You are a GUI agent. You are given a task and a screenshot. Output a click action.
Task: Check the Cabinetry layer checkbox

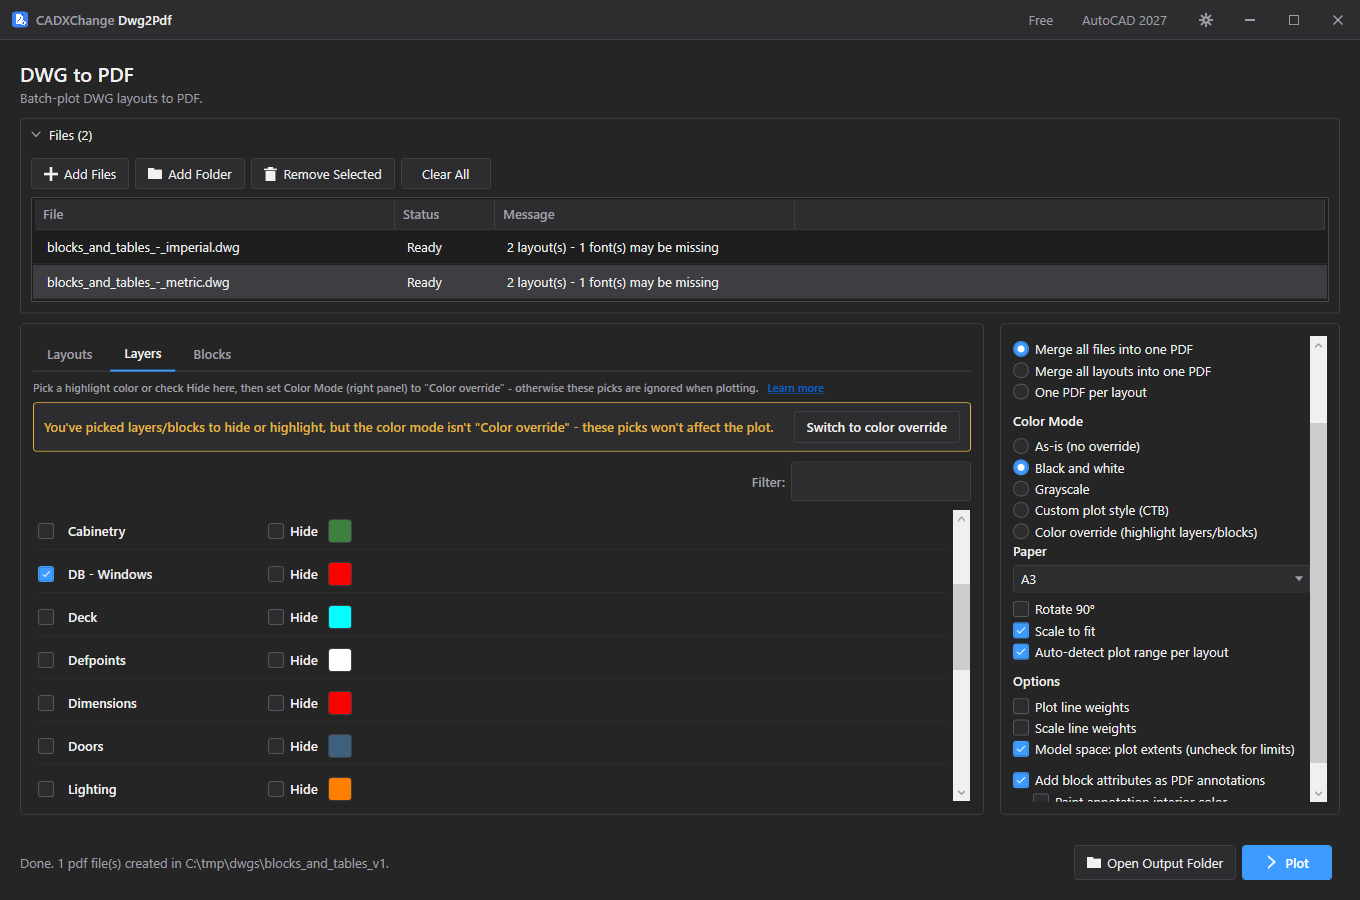point(46,531)
